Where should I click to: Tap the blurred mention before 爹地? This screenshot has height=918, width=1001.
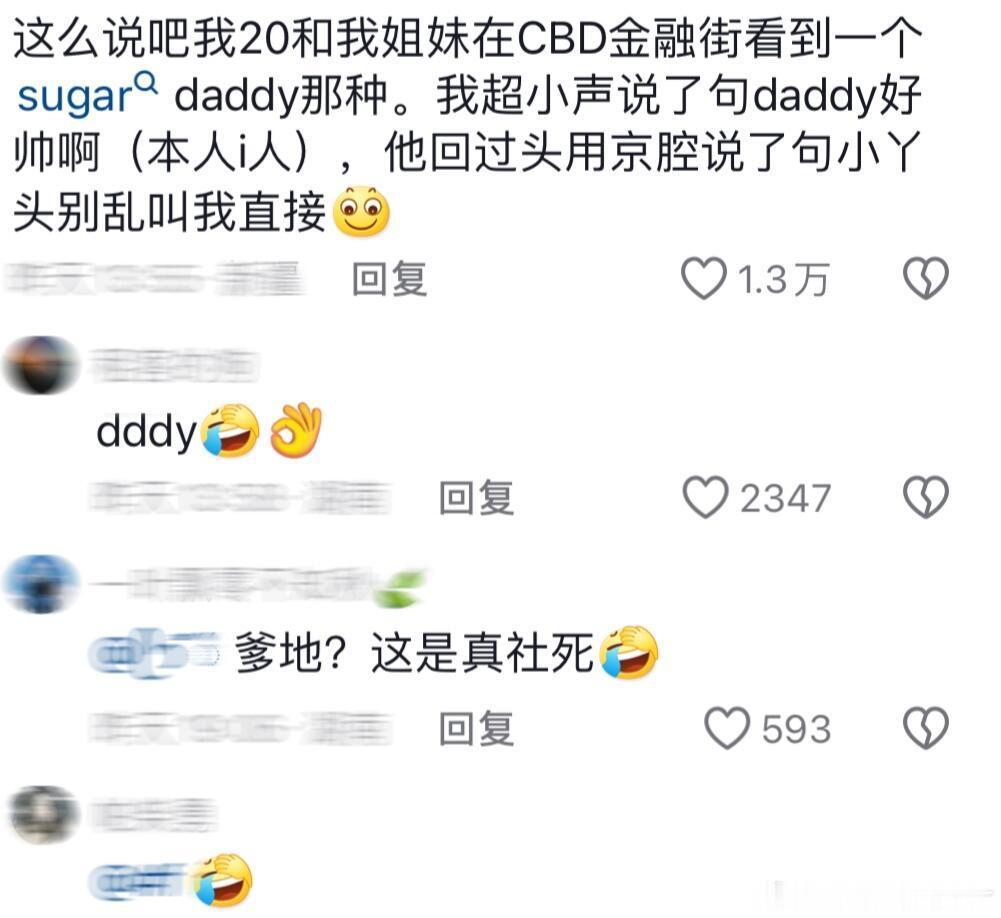(x=156, y=652)
